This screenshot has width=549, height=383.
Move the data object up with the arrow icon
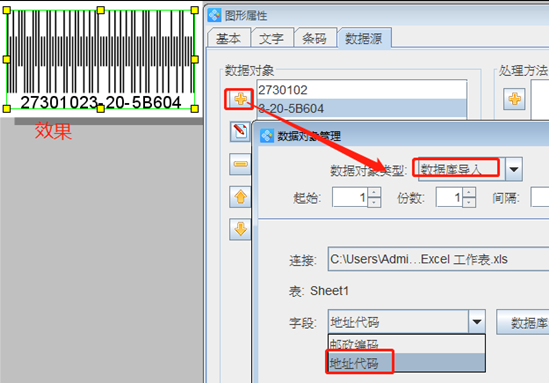(x=240, y=197)
